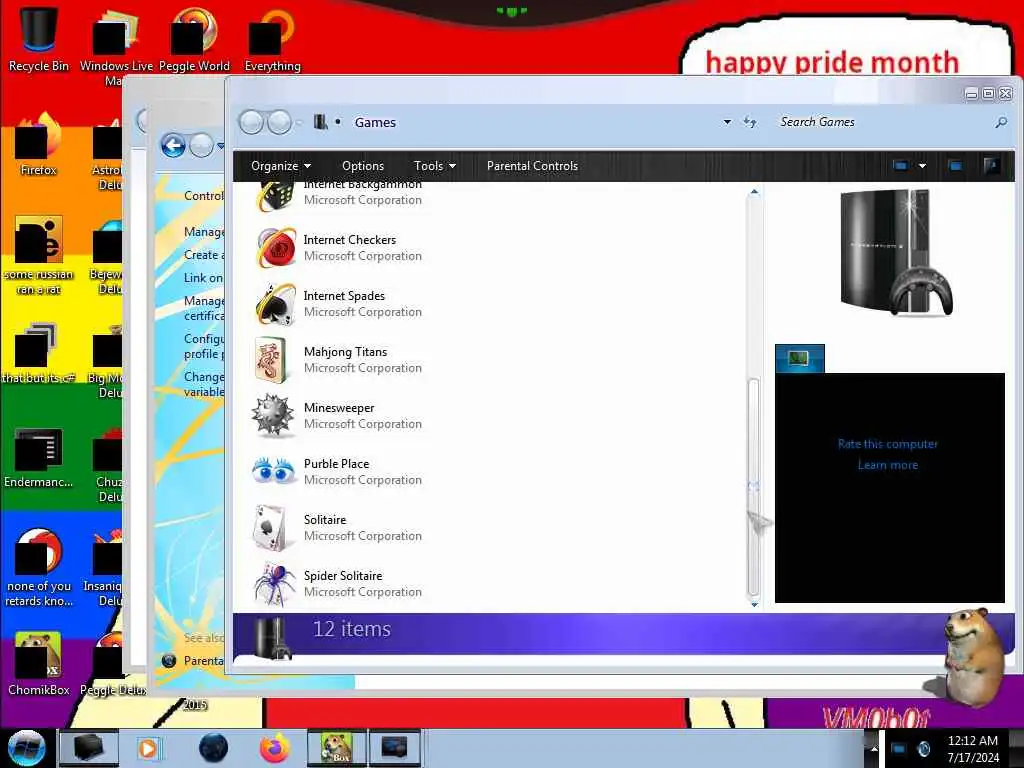Select the Peggle World desktop icon
The image size is (1024, 768).
coord(194,39)
